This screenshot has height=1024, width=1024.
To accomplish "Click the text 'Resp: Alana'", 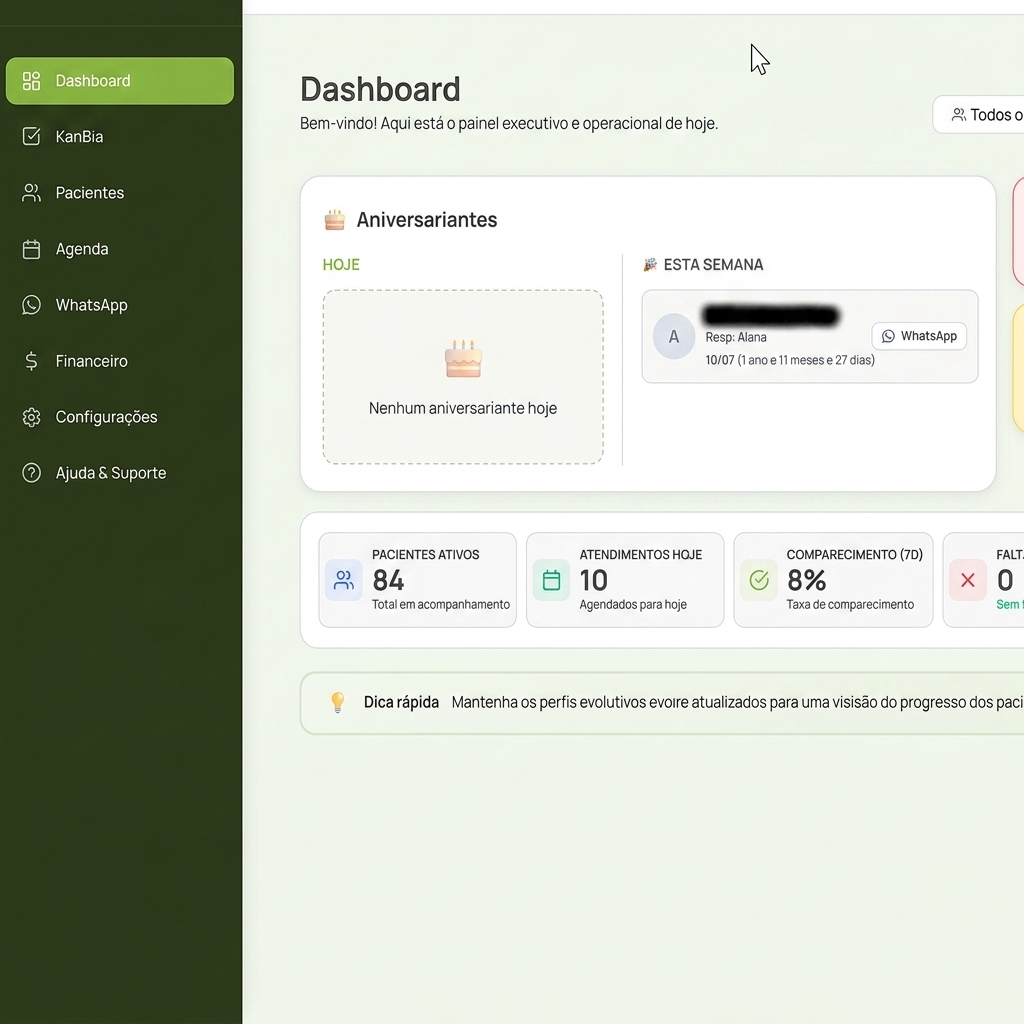I will (x=736, y=338).
